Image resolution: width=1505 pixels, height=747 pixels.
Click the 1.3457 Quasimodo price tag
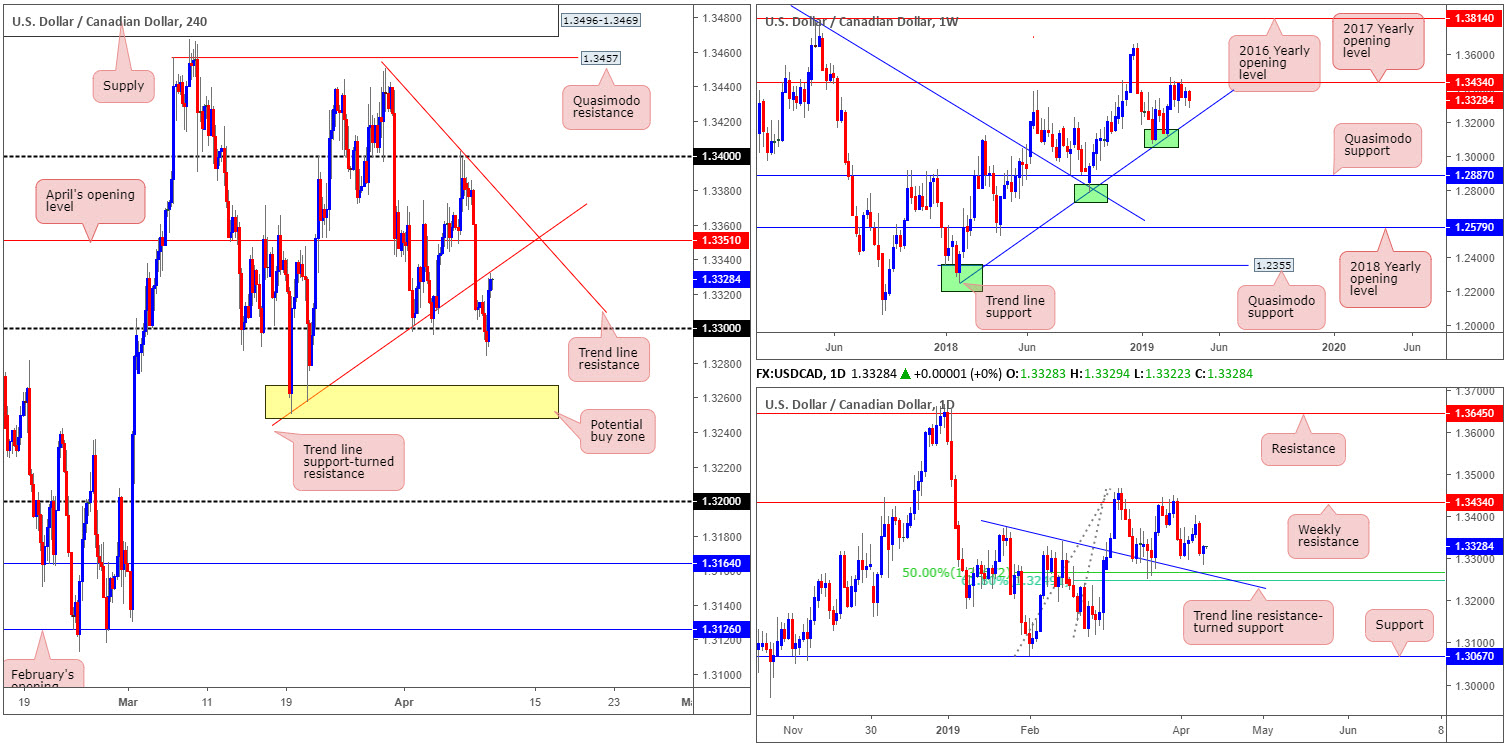coord(601,59)
